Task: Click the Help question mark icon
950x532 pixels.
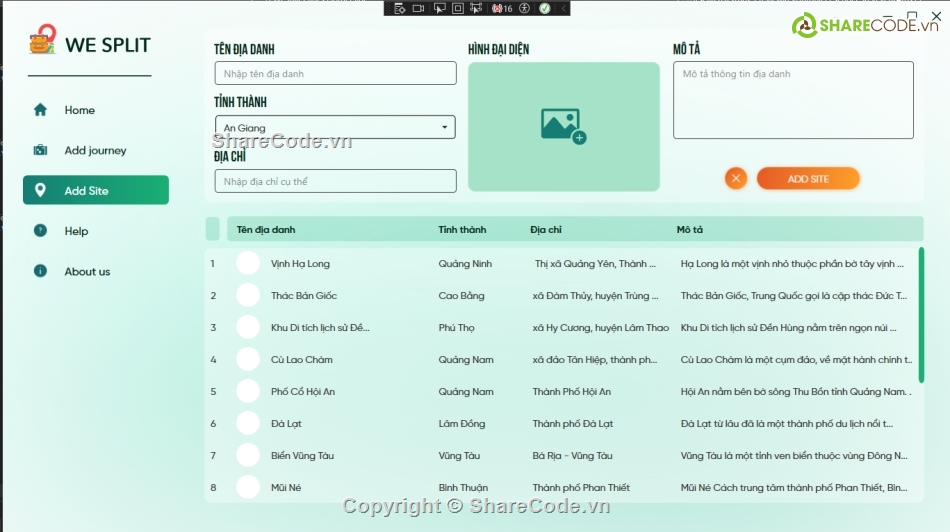Action: [x=40, y=231]
